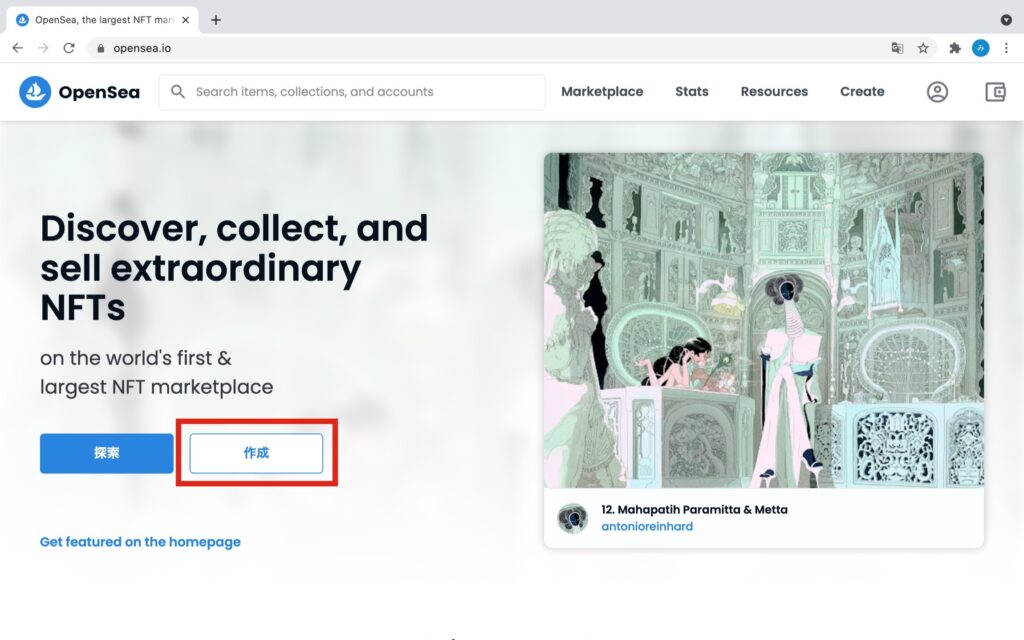Expand the tab search dropdown arrow
1024x640 pixels.
coord(1006,20)
